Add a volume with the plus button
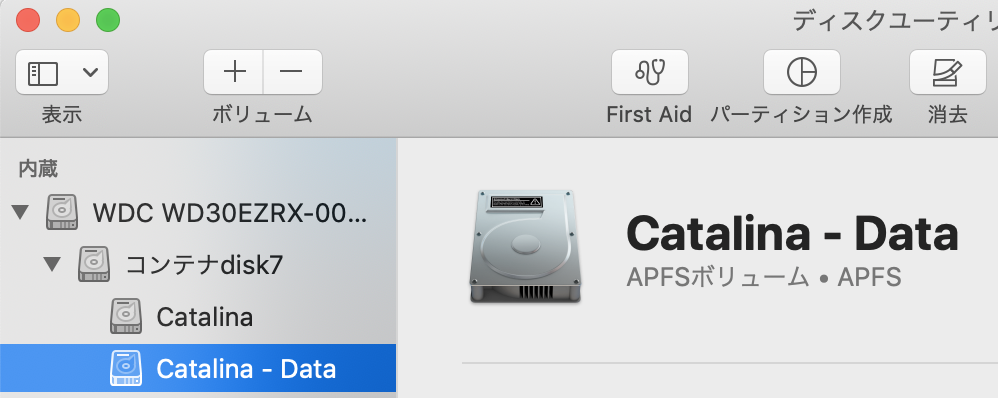Image resolution: width=998 pixels, height=398 pixels. (x=234, y=72)
